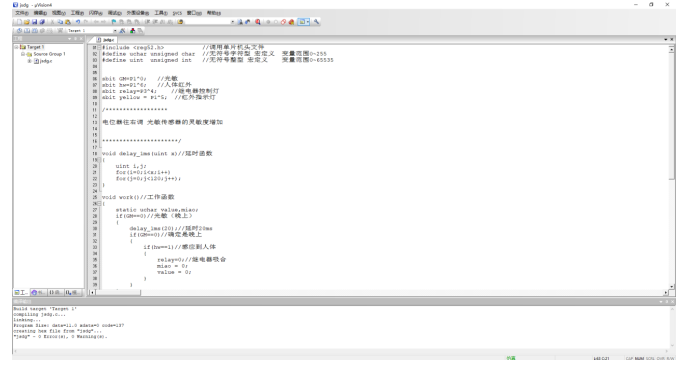Open the Target 1 dropdown list
The image size is (700, 365).
tap(115, 31)
